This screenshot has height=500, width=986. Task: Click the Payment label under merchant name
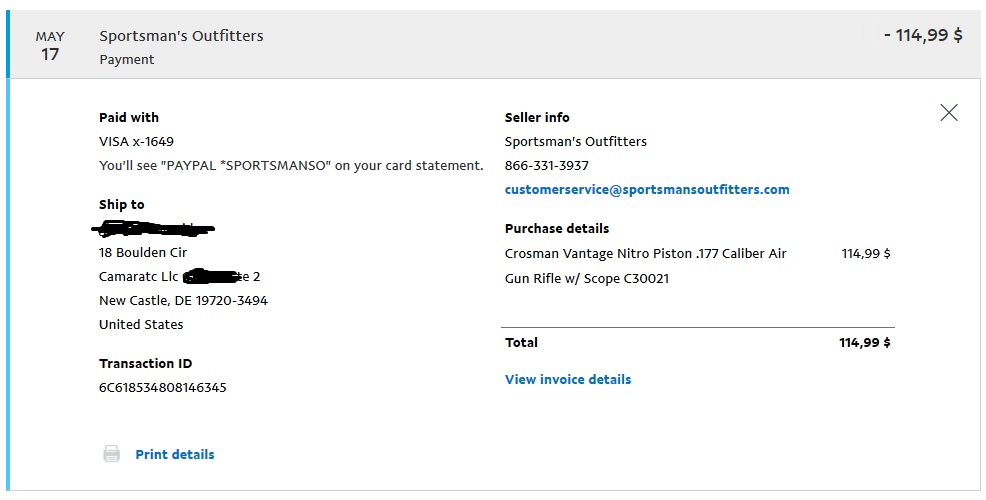coord(127,59)
